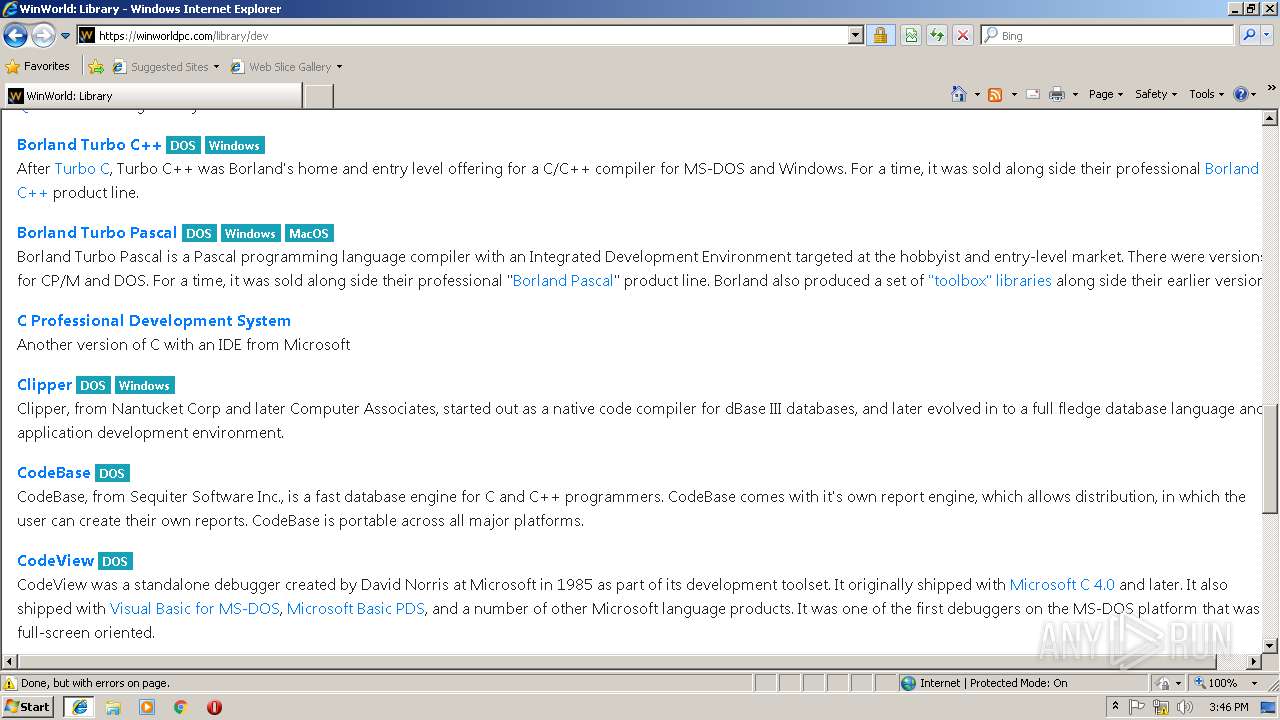
Task: Click the red Opera taskbar icon
Action: coord(214,707)
